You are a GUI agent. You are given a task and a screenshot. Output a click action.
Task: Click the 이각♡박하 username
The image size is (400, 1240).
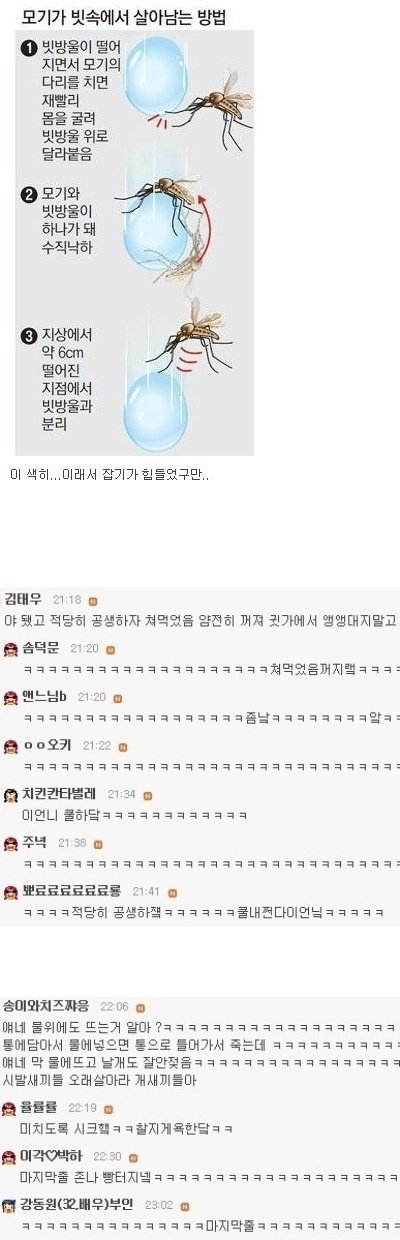(x=52, y=1155)
